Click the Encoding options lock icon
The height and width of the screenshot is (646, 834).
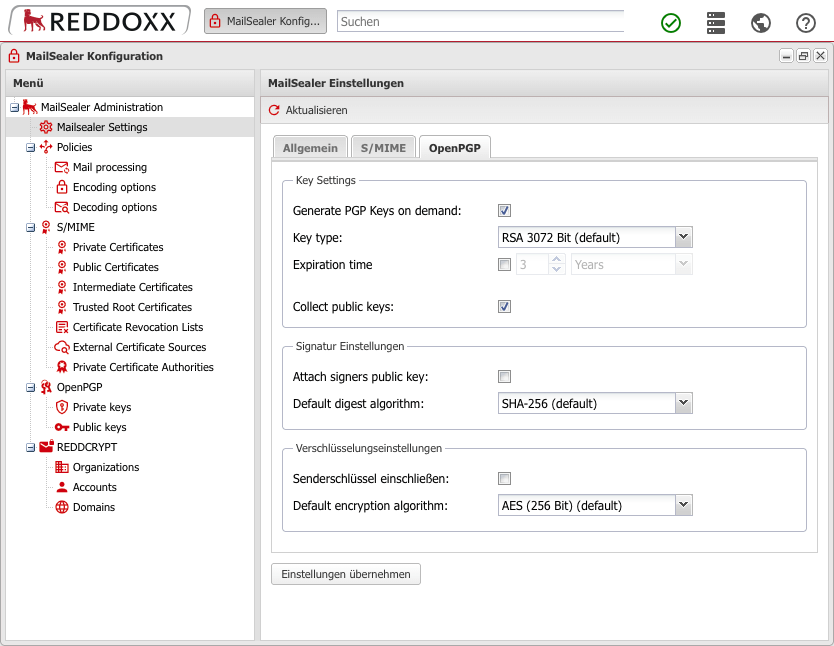pyautogui.click(x=62, y=187)
